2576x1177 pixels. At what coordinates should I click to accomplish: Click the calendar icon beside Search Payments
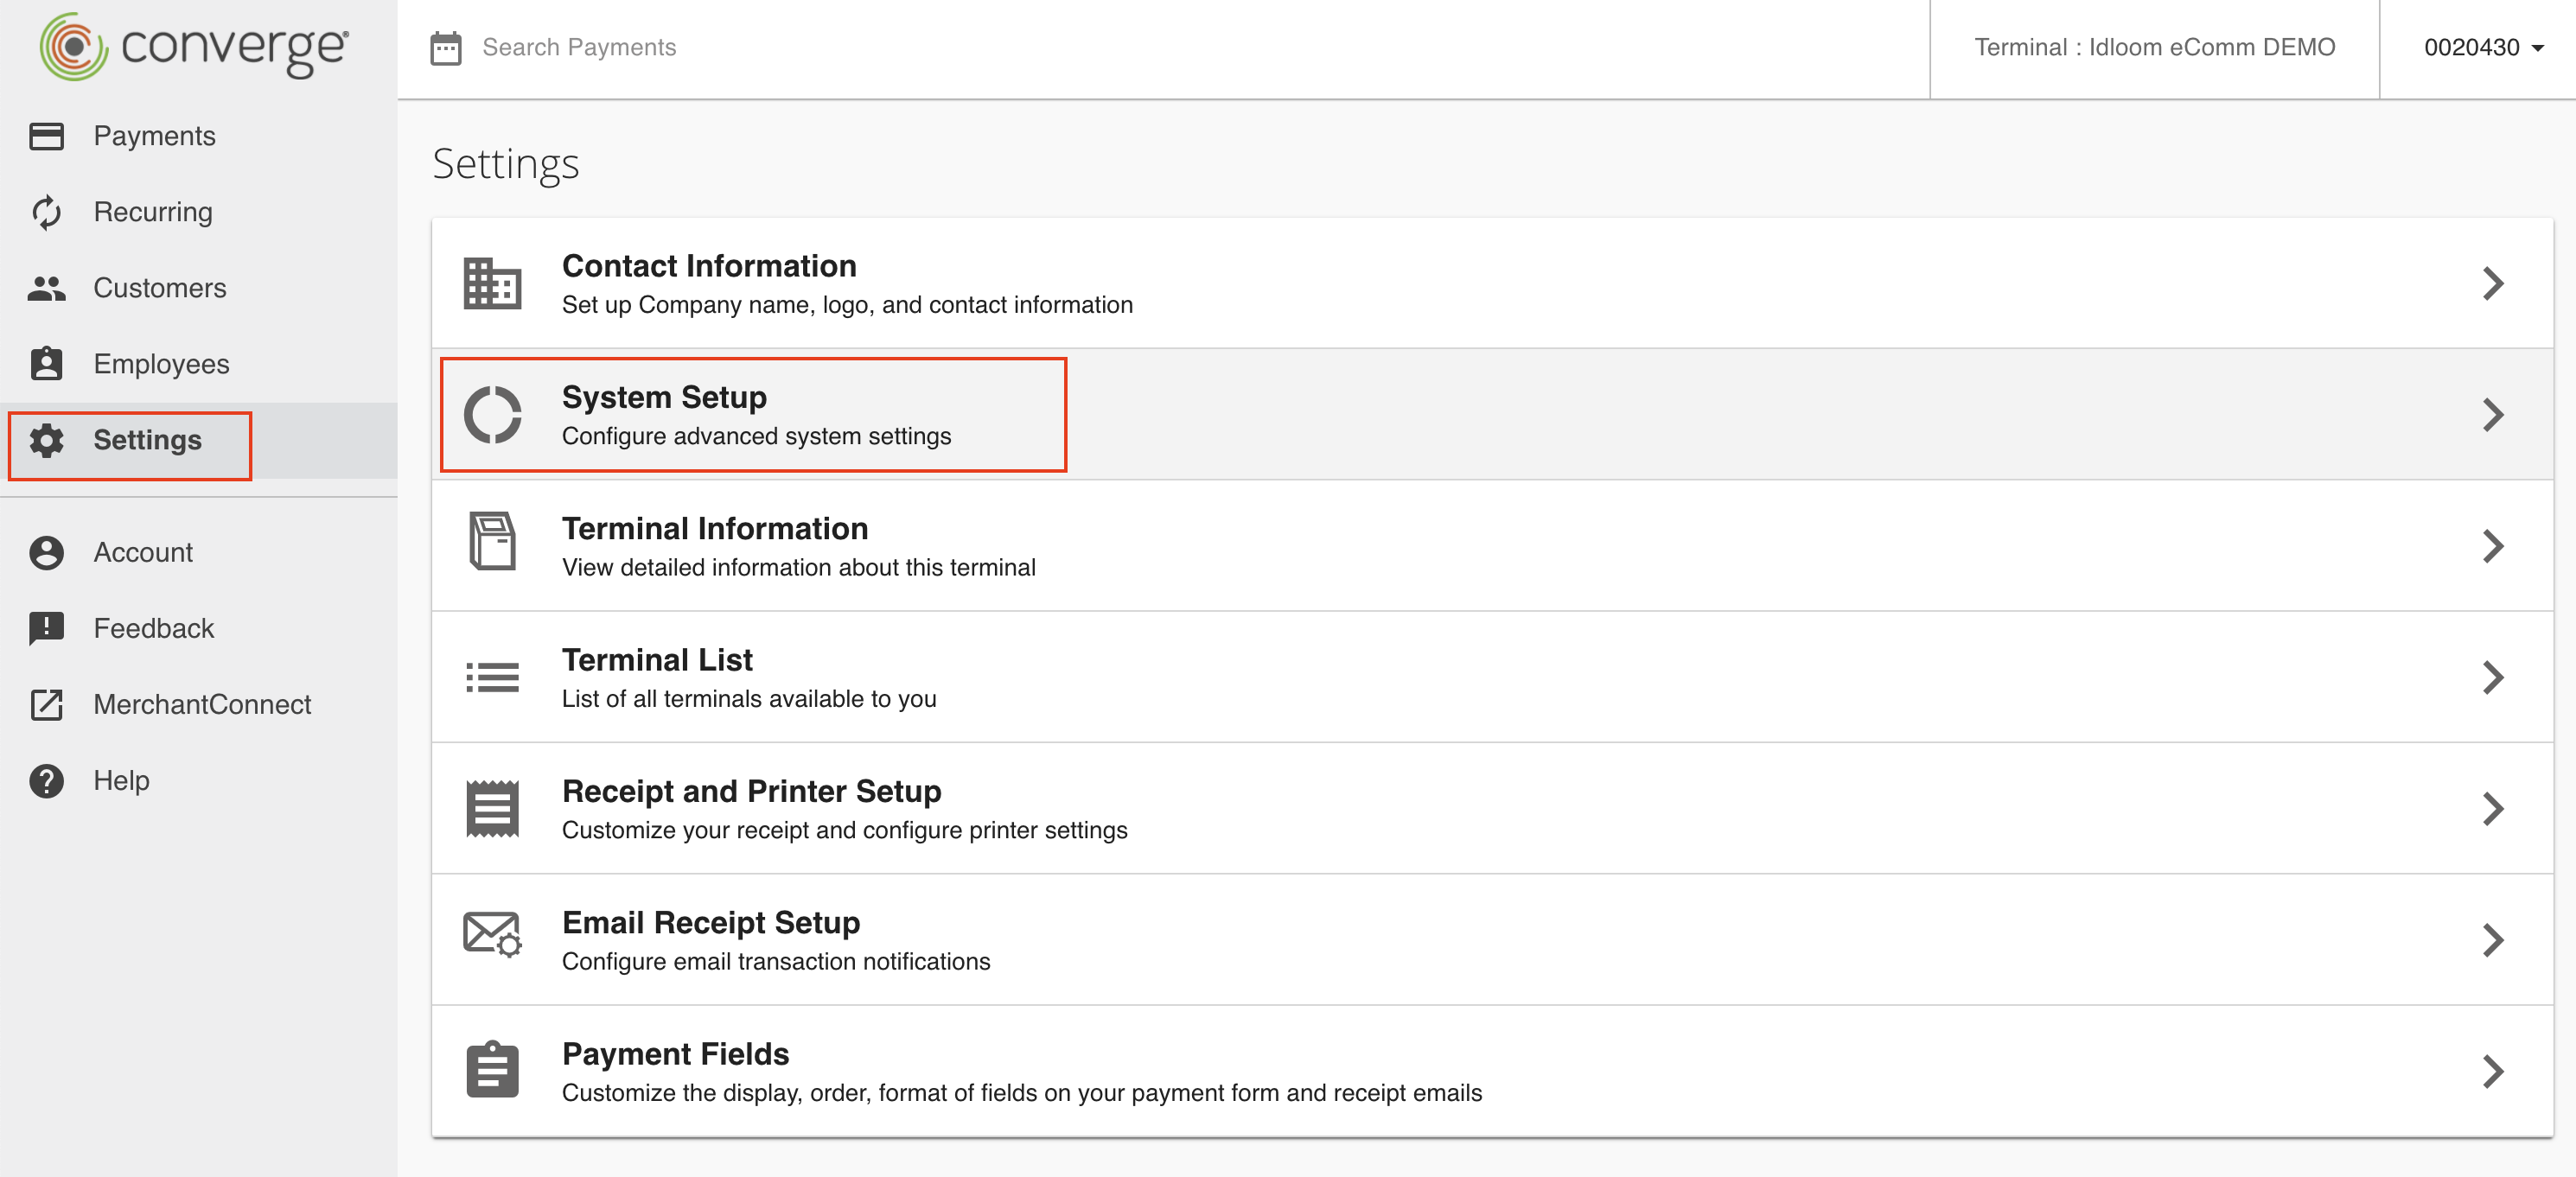pyautogui.click(x=445, y=48)
